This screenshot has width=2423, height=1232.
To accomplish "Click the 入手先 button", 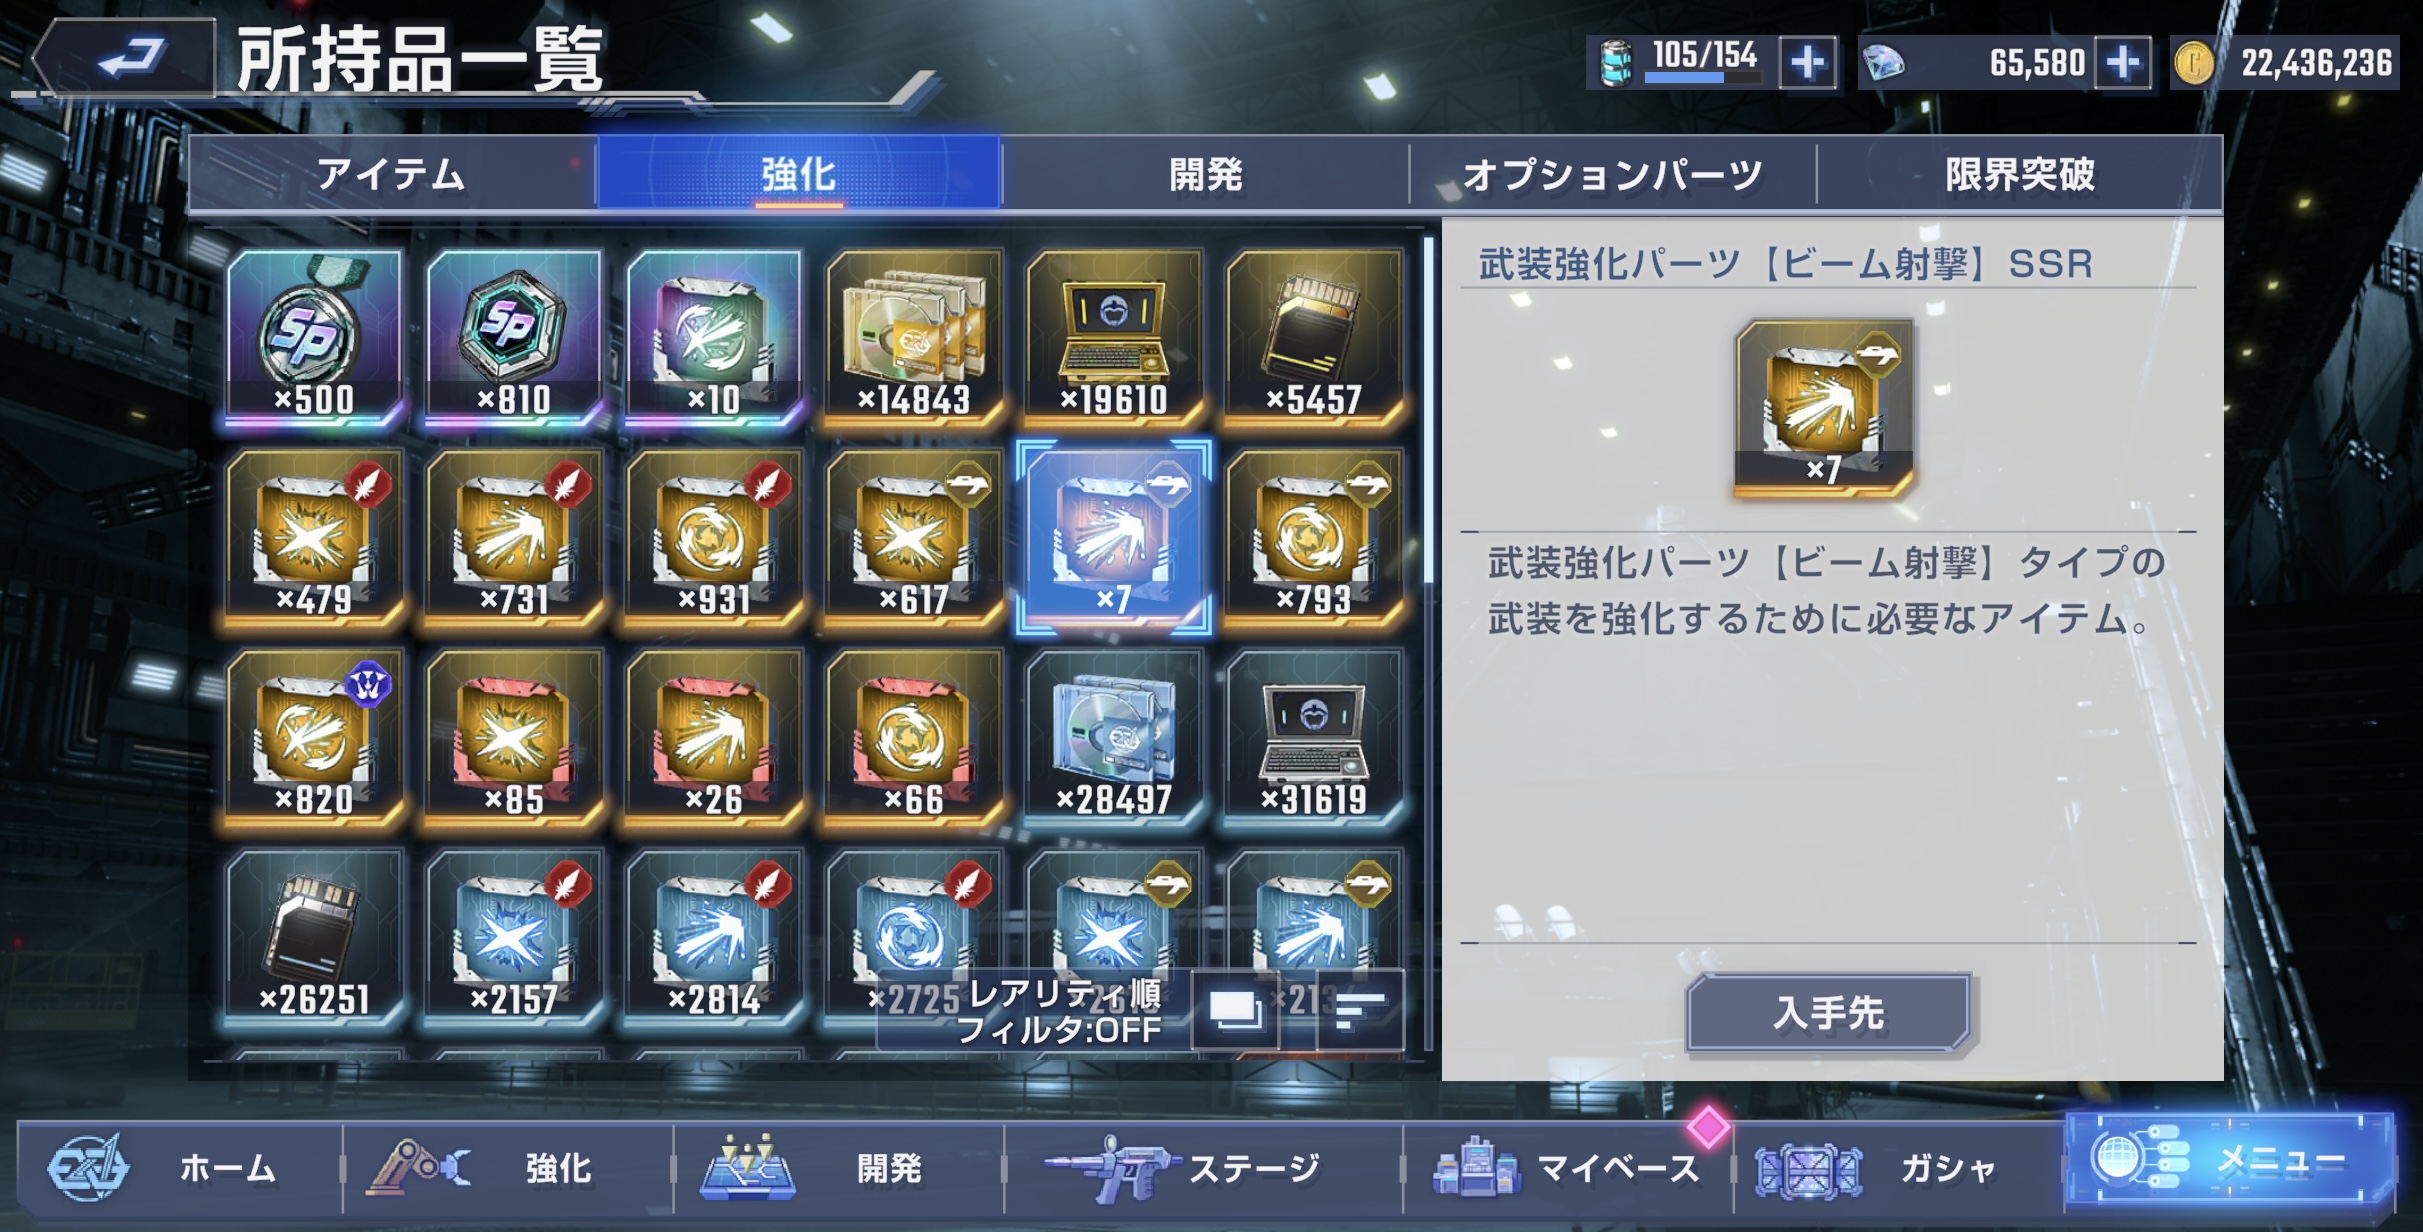I will coord(1828,1013).
